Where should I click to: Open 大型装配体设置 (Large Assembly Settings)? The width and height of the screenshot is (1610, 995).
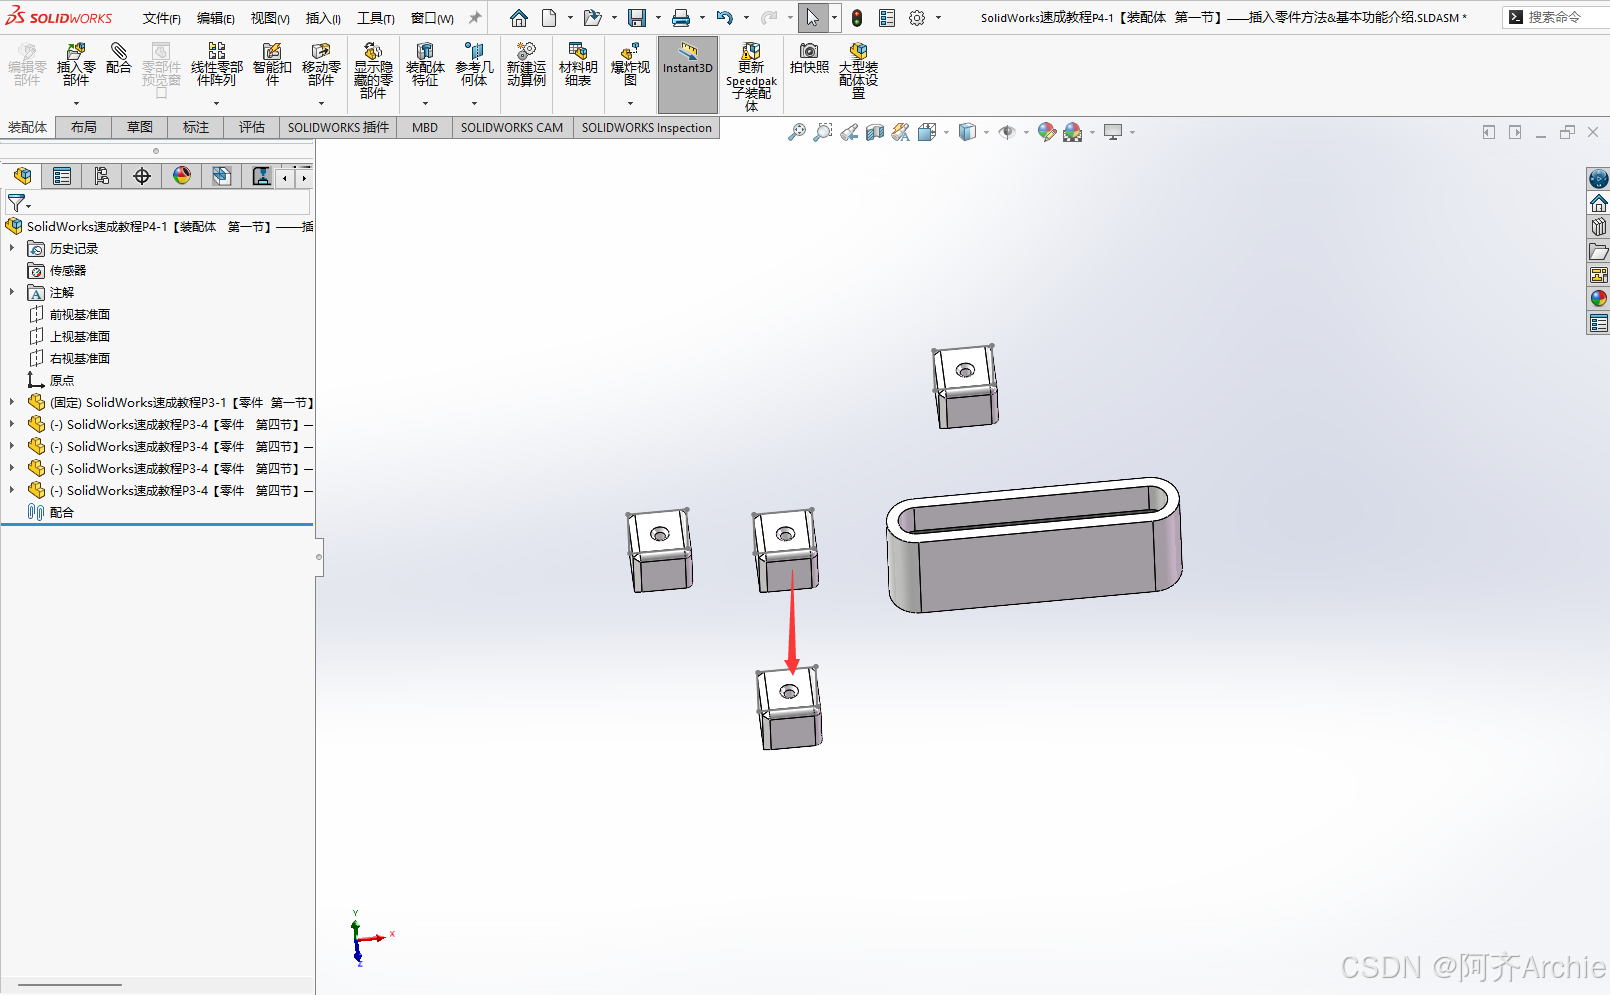pos(858,70)
